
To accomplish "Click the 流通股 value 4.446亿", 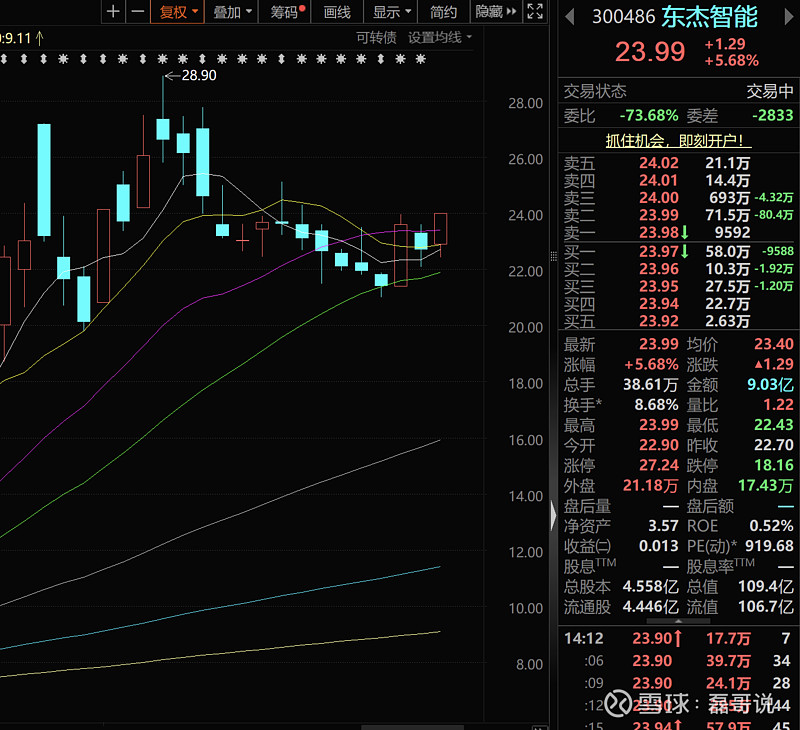I will click(x=651, y=607).
